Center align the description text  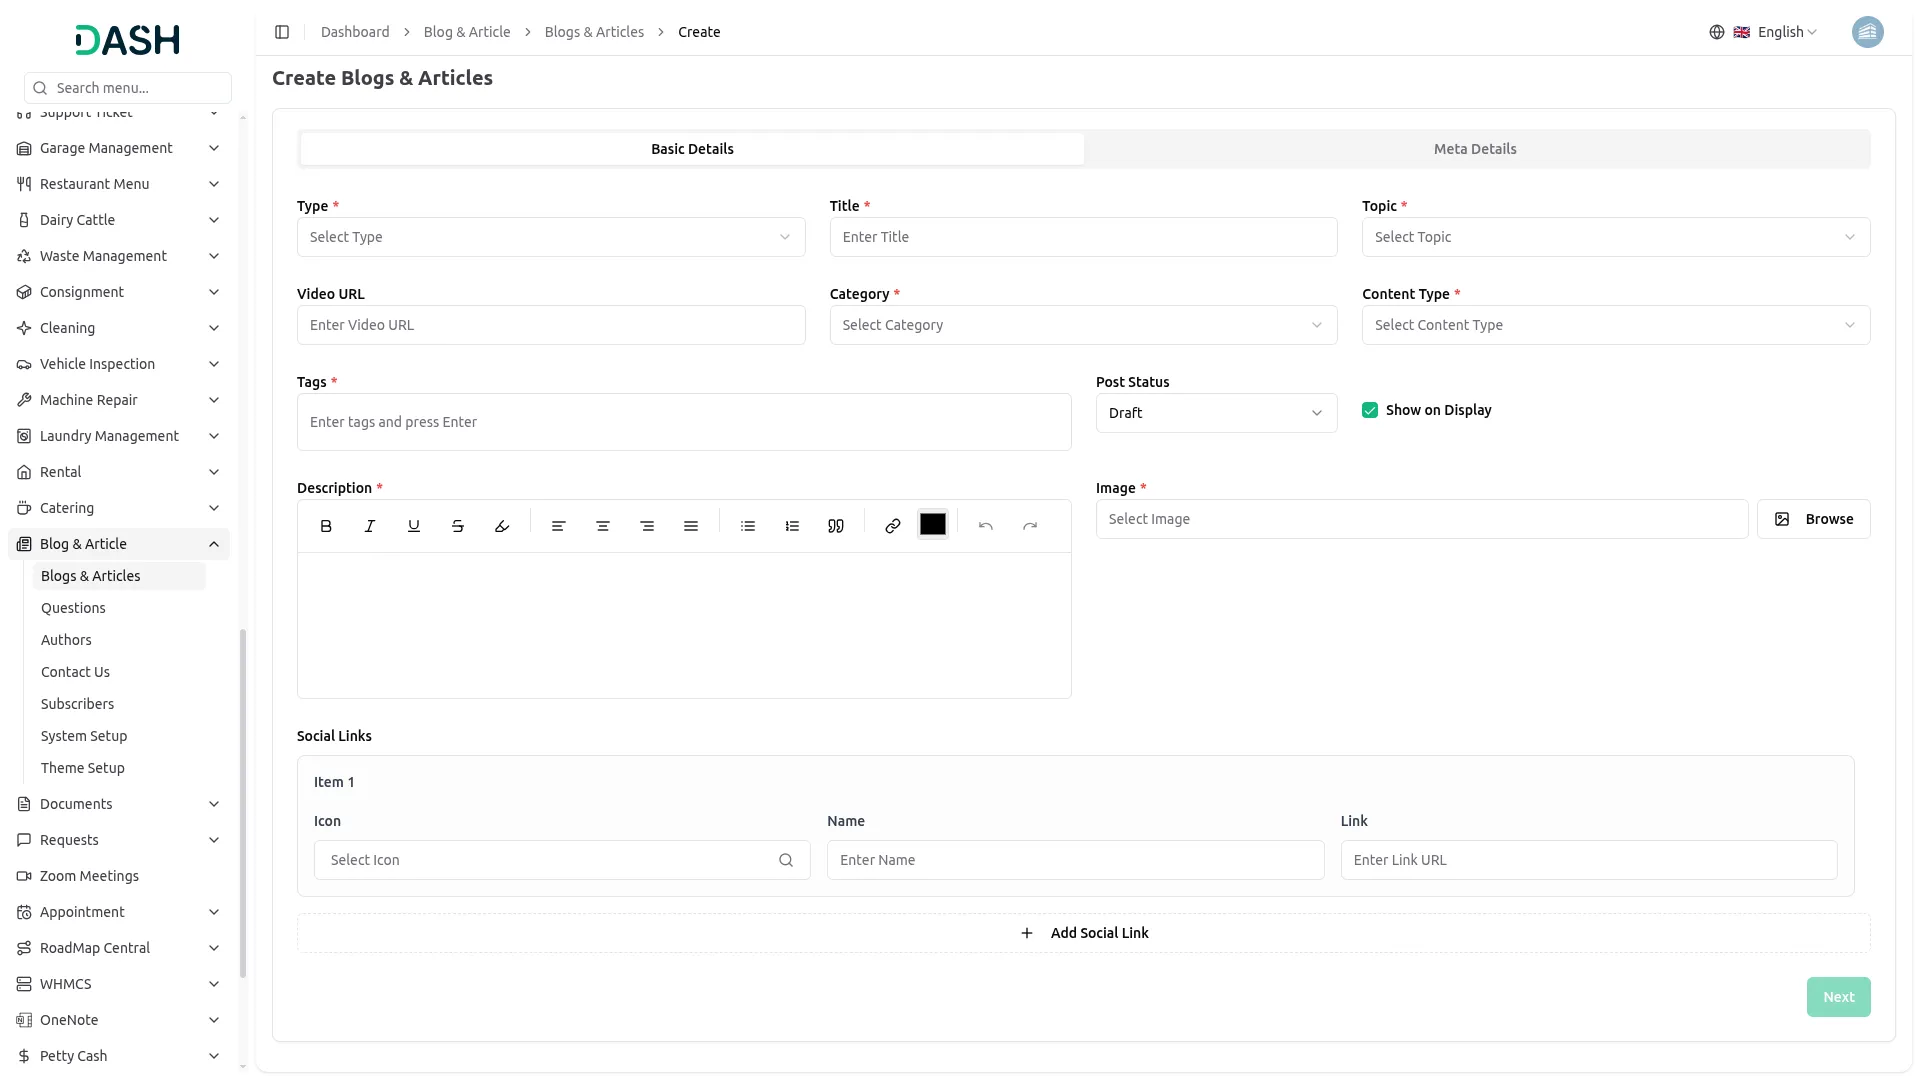pos(603,526)
